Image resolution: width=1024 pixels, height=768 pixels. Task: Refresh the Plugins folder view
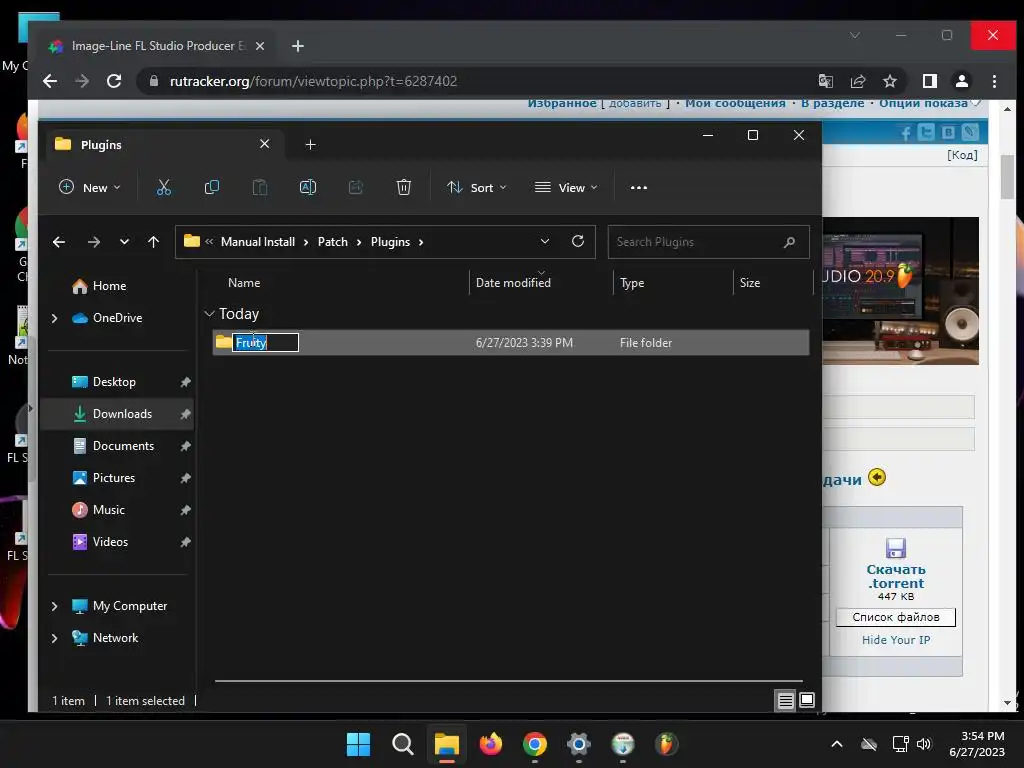[578, 242]
